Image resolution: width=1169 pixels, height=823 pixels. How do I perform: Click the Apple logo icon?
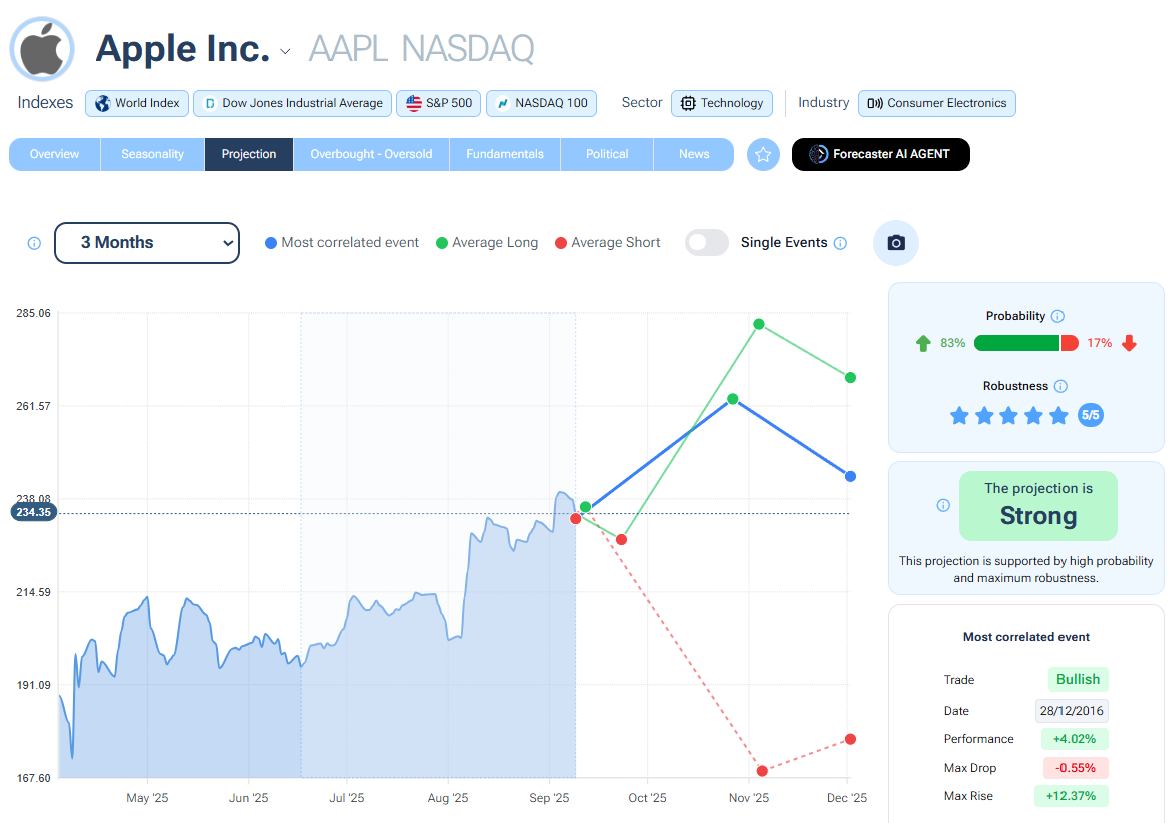click(42, 49)
